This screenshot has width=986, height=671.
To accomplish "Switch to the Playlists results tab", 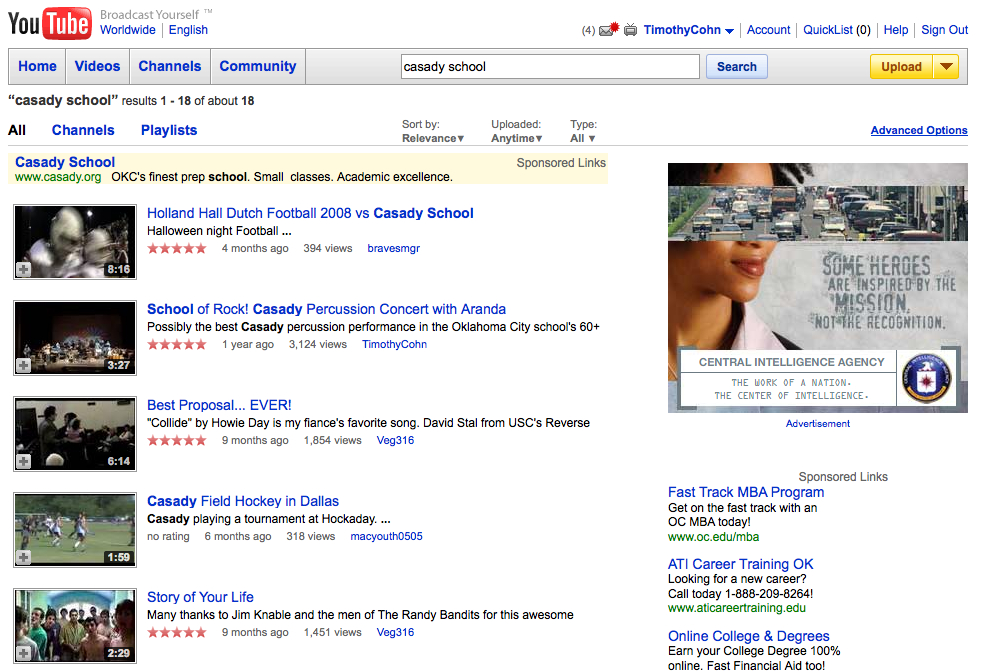I will coord(169,130).
